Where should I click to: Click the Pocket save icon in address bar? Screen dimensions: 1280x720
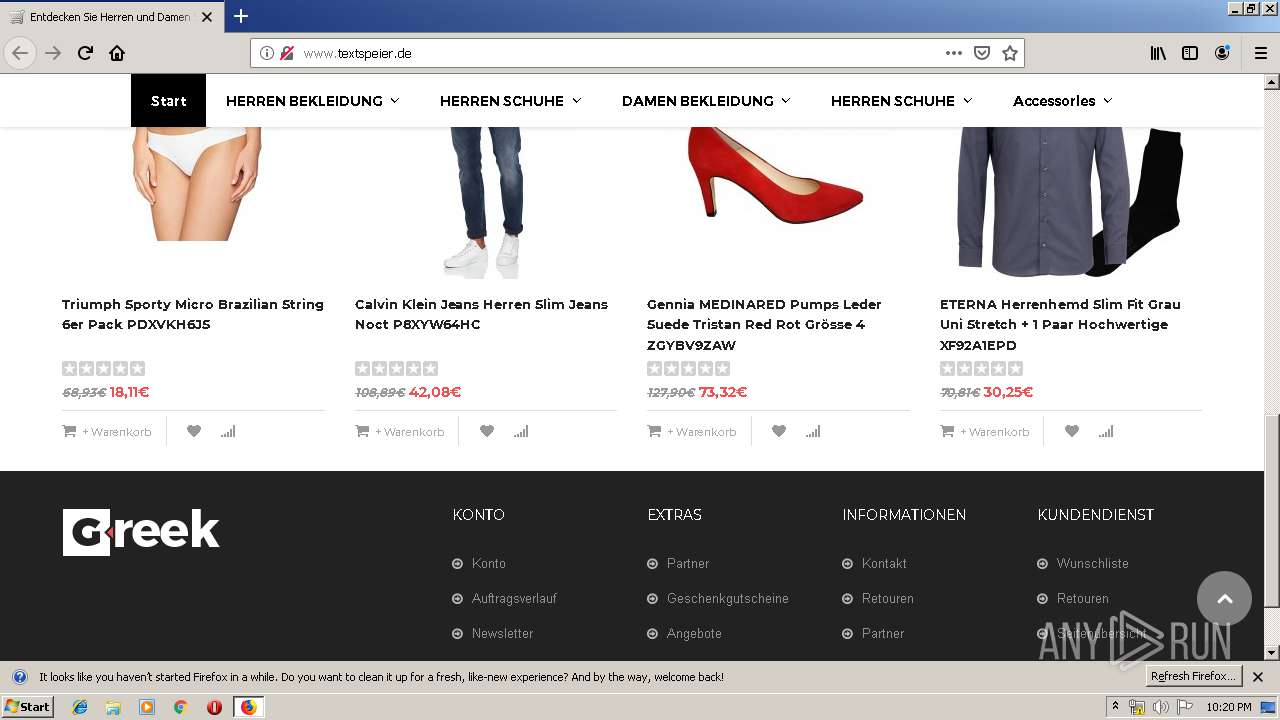pyautogui.click(x=982, y=53)
